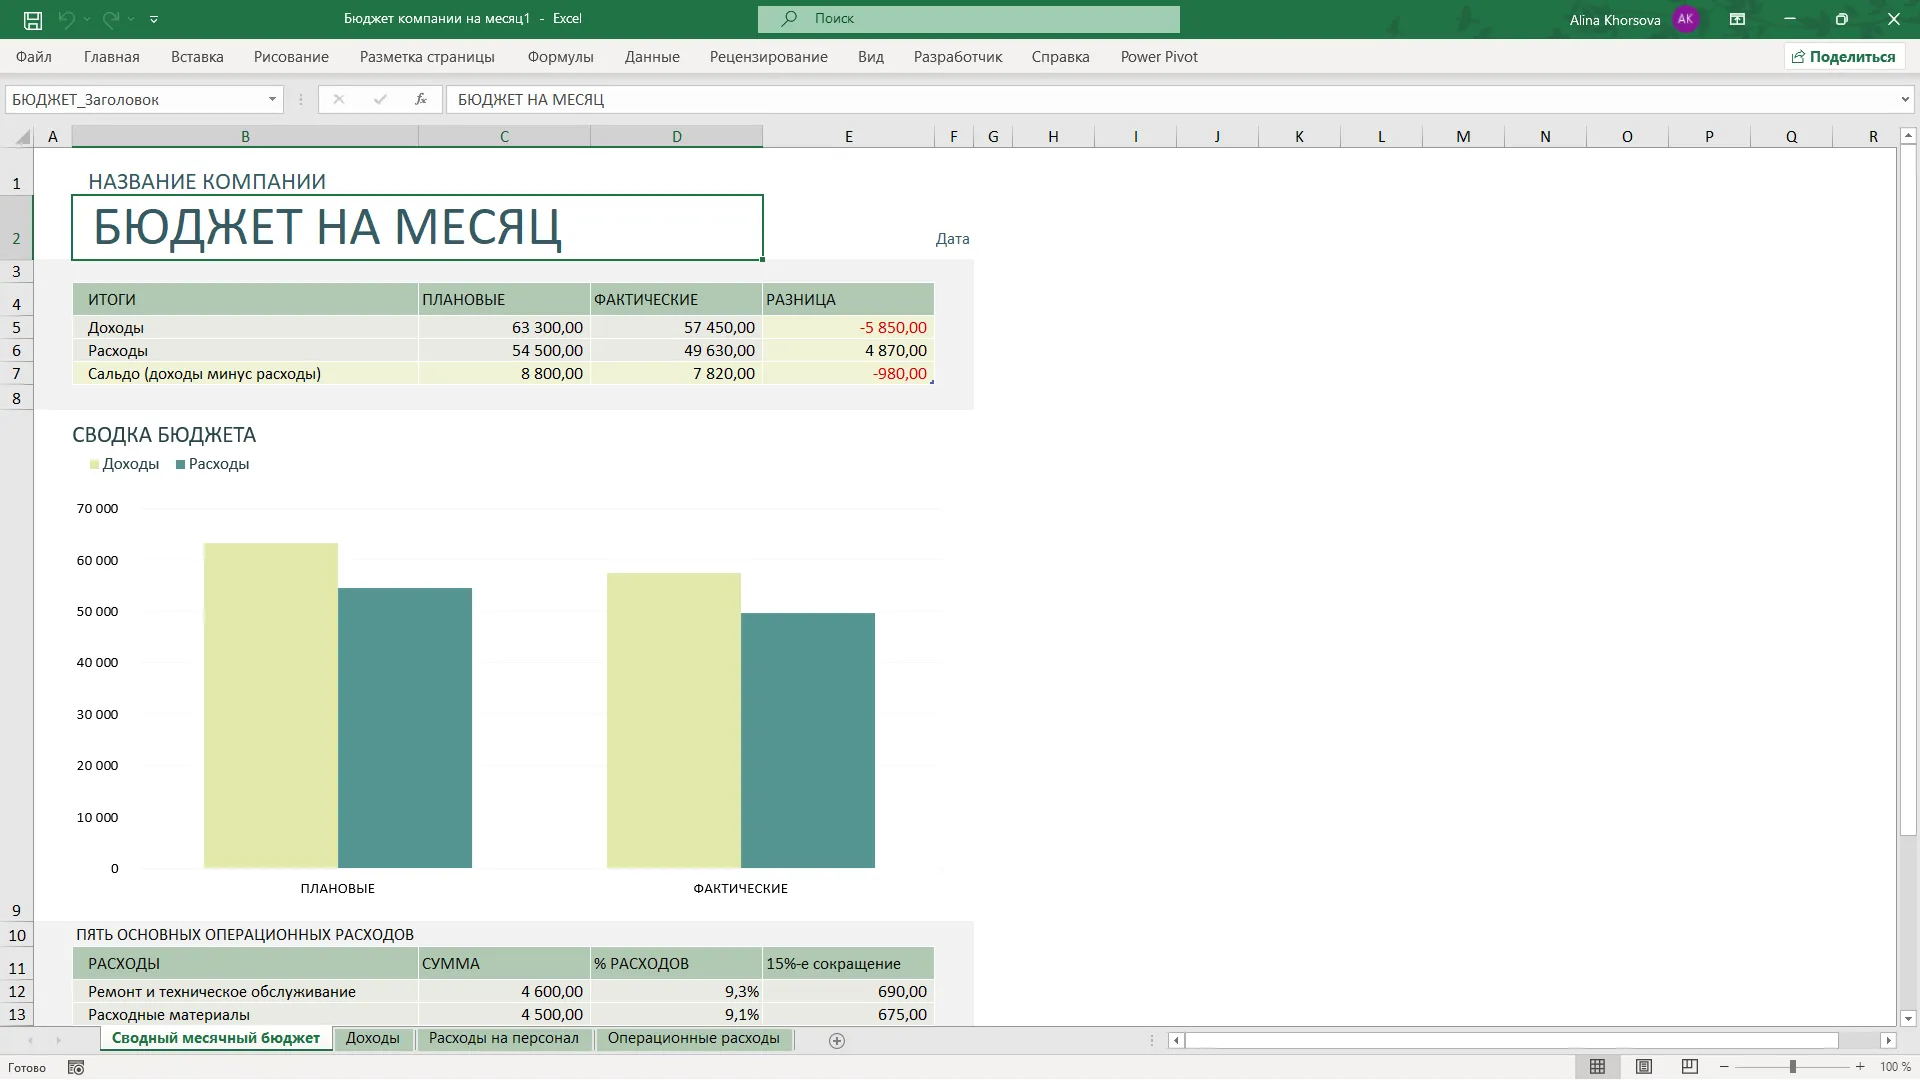The image size is (1920, 1080).
Task: Open the Операционные расходы sheet tab
Action: tap(694, 1038)
